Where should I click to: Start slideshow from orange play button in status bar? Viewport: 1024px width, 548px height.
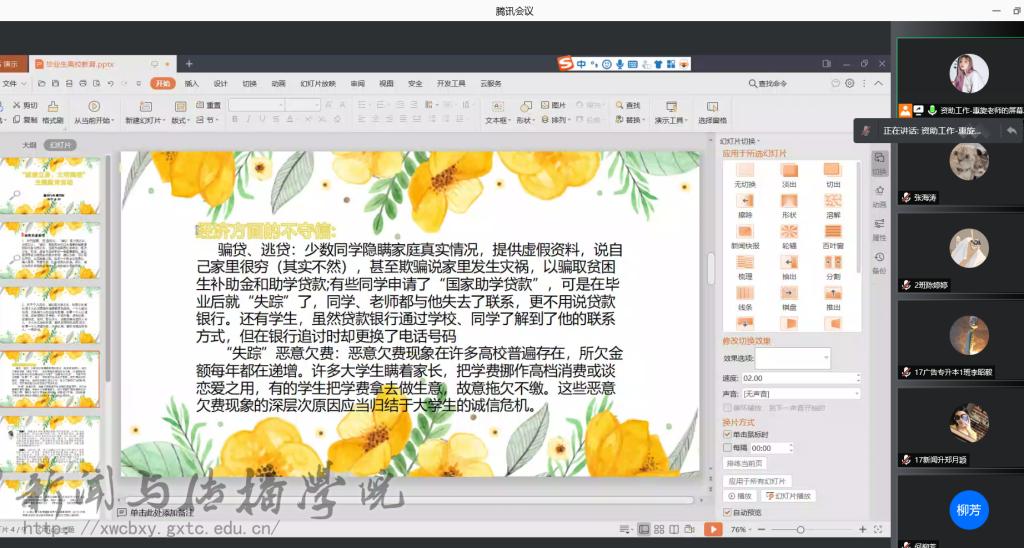tap(713, 530)
